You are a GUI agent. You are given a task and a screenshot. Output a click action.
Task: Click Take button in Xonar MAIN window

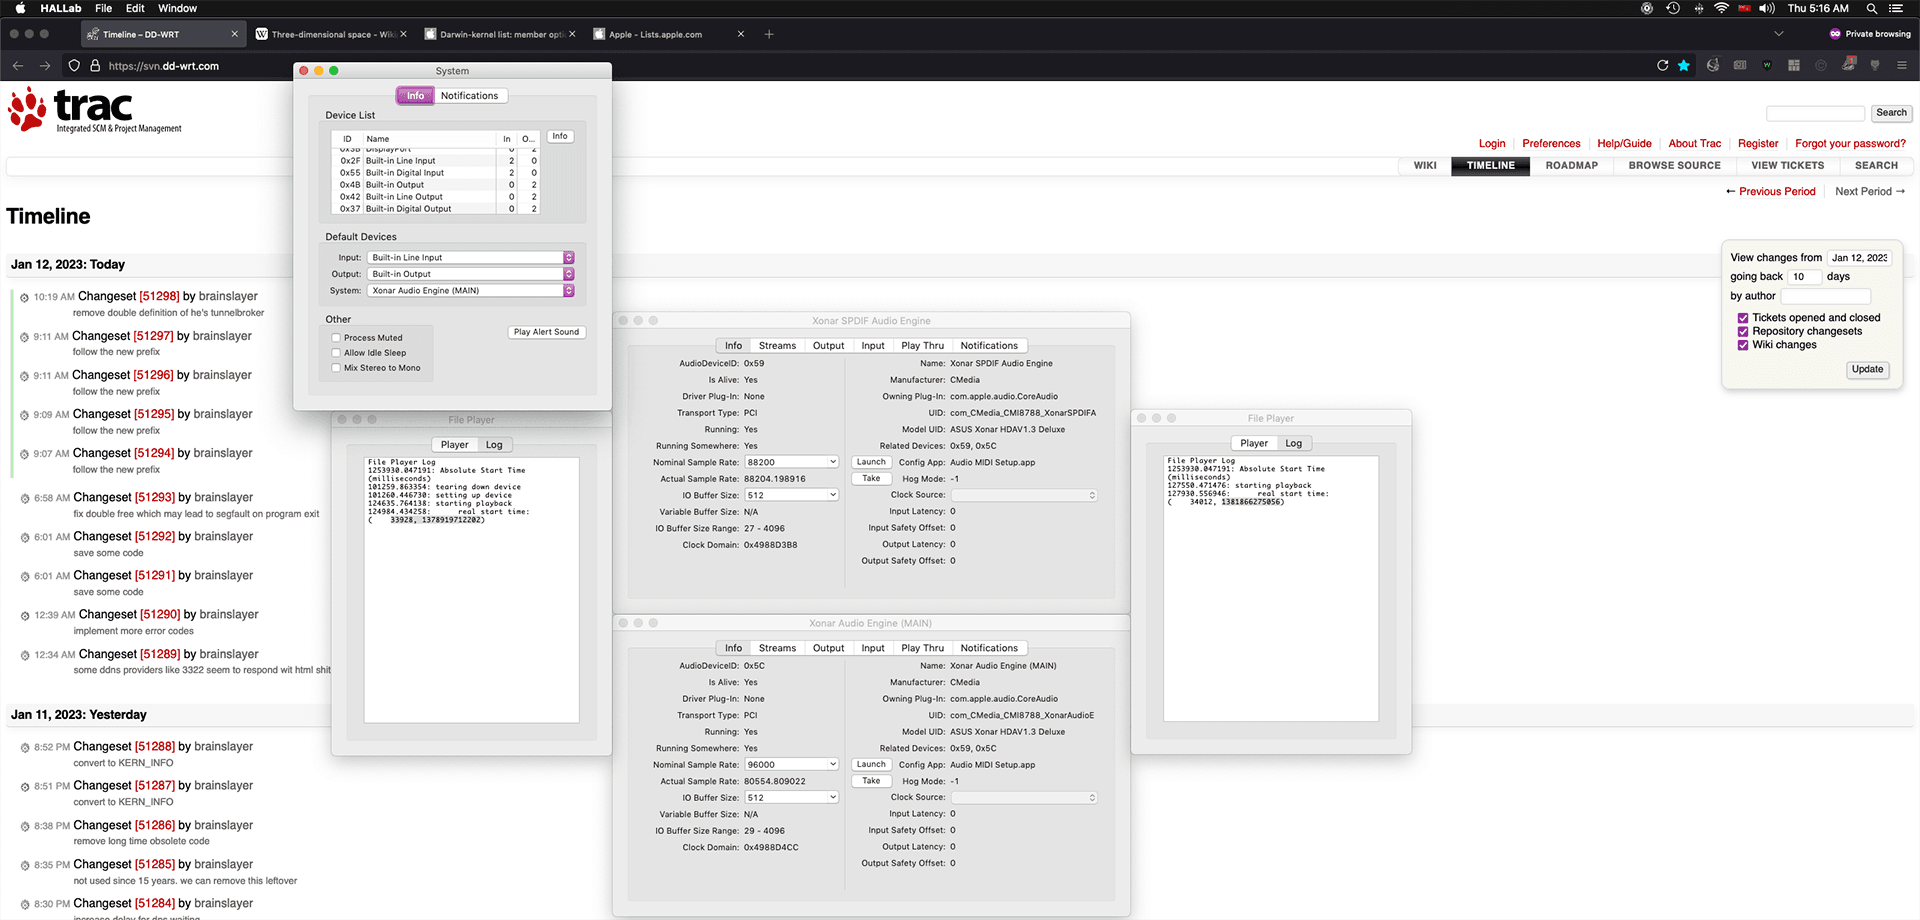coord(871,781)
